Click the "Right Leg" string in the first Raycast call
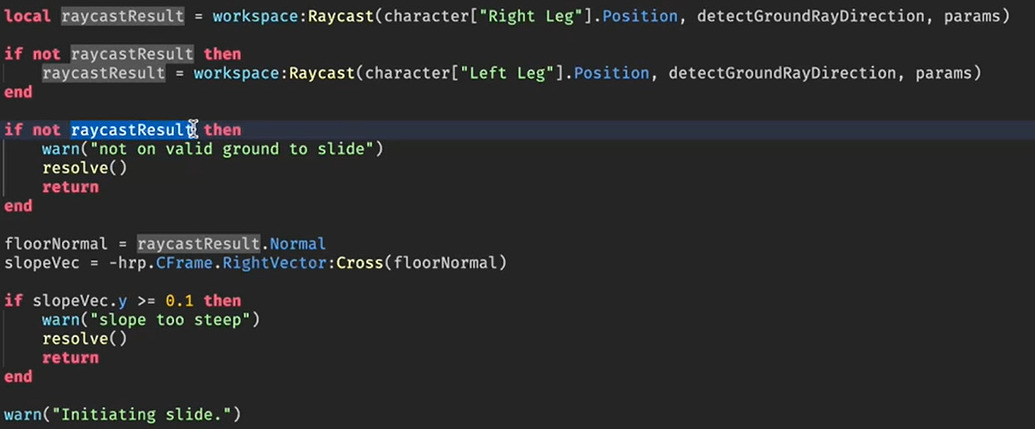 coord(529,16)
